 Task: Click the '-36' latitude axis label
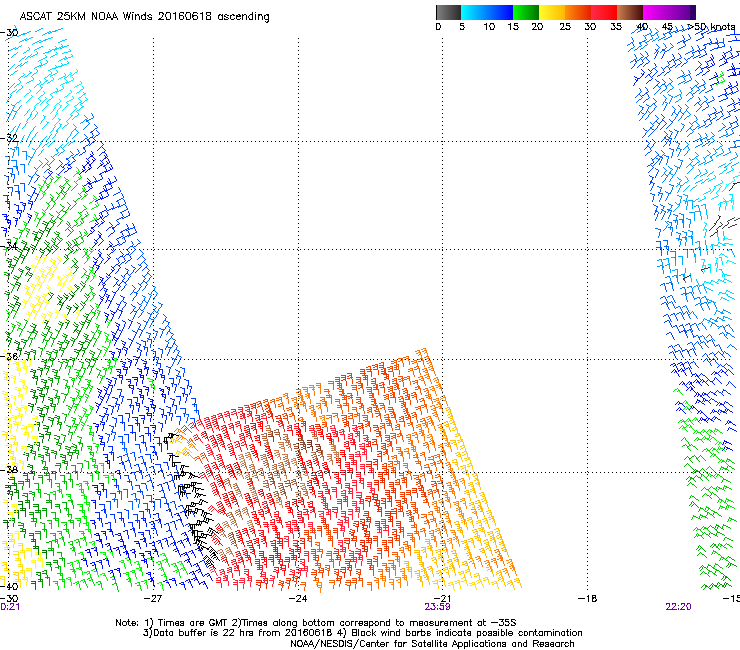(9, 356)
